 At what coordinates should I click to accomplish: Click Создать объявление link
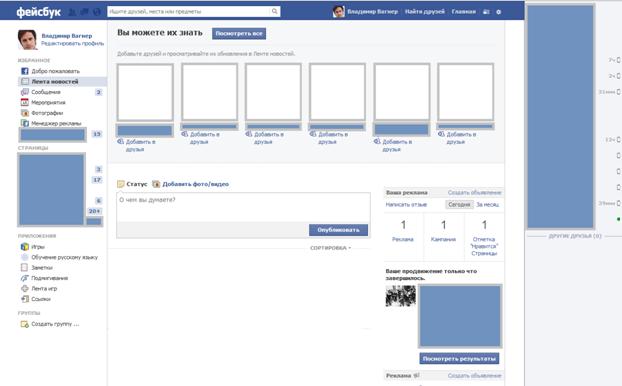(x=474, y=192)
